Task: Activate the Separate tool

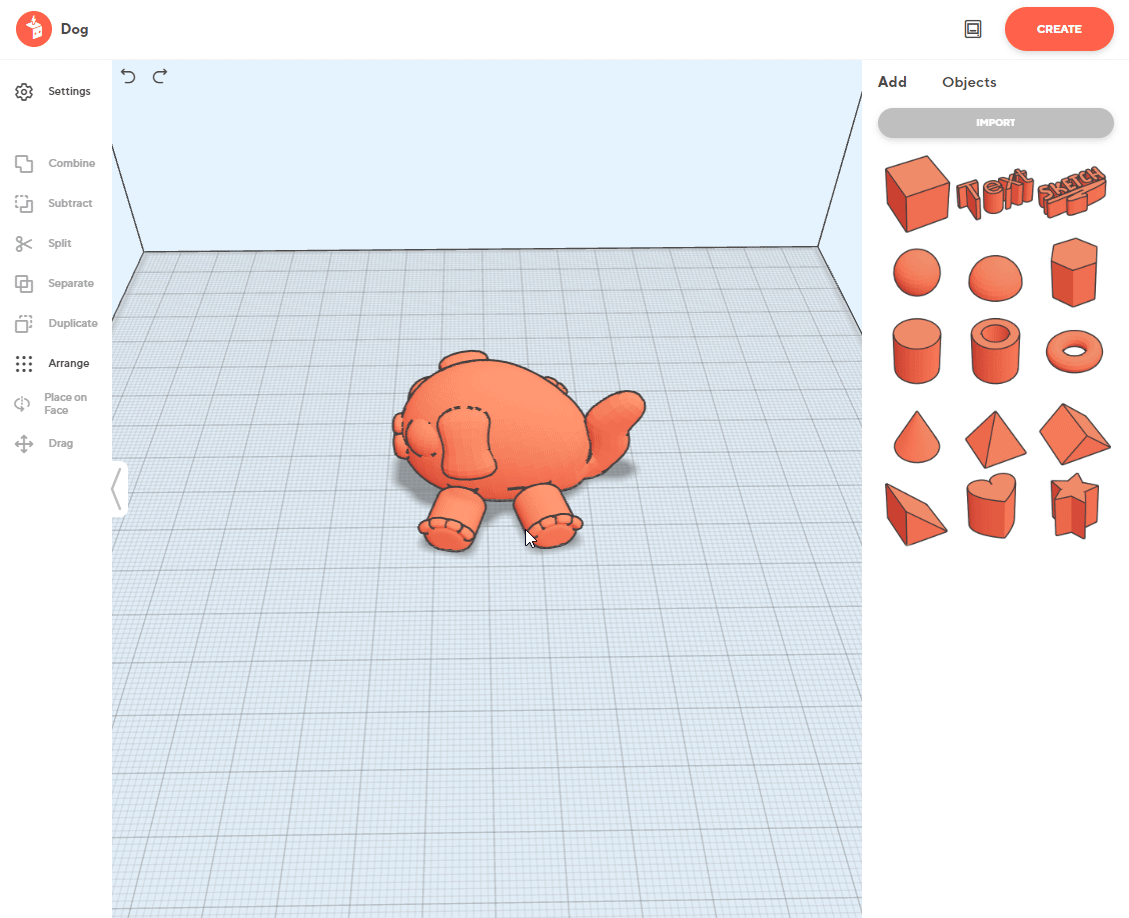Action: 56,284
